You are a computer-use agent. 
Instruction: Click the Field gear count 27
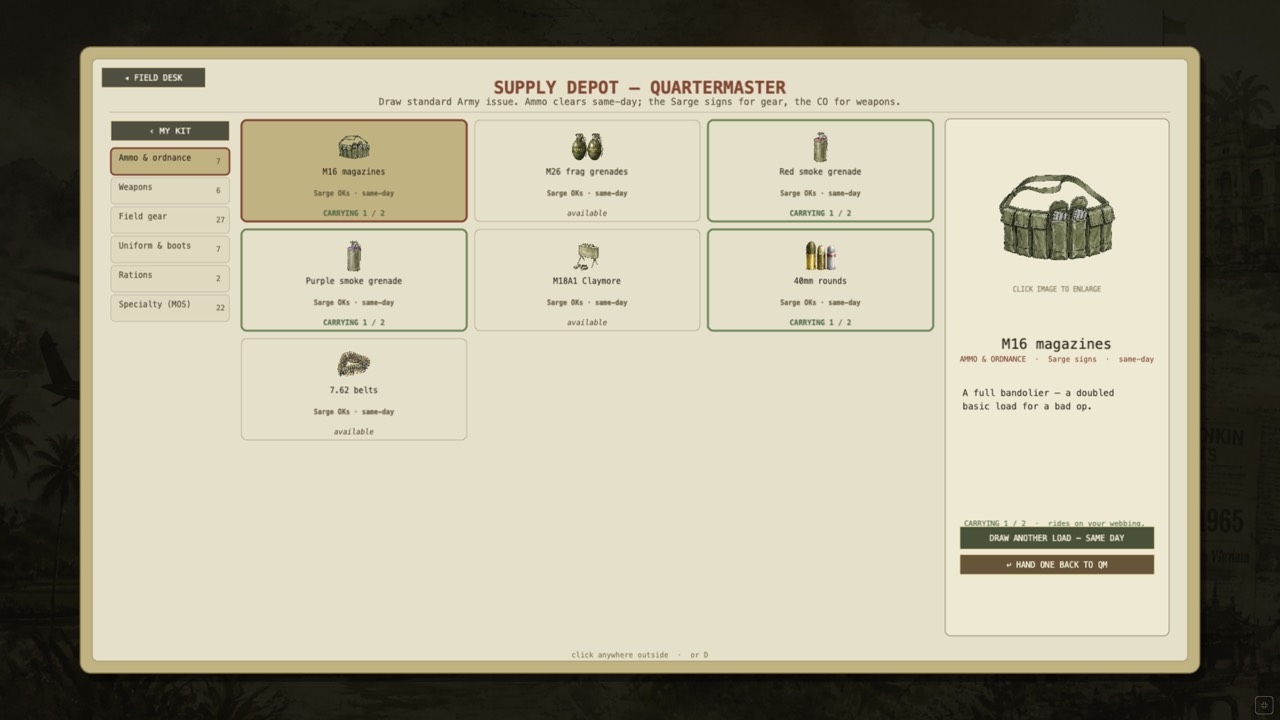[220, 220]
